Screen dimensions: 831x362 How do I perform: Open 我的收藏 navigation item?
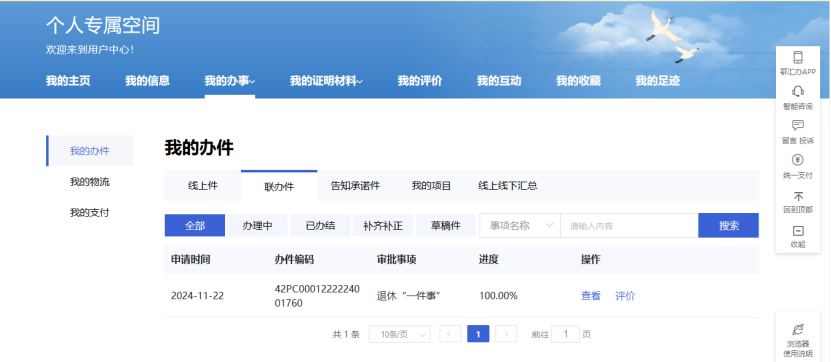578,81
